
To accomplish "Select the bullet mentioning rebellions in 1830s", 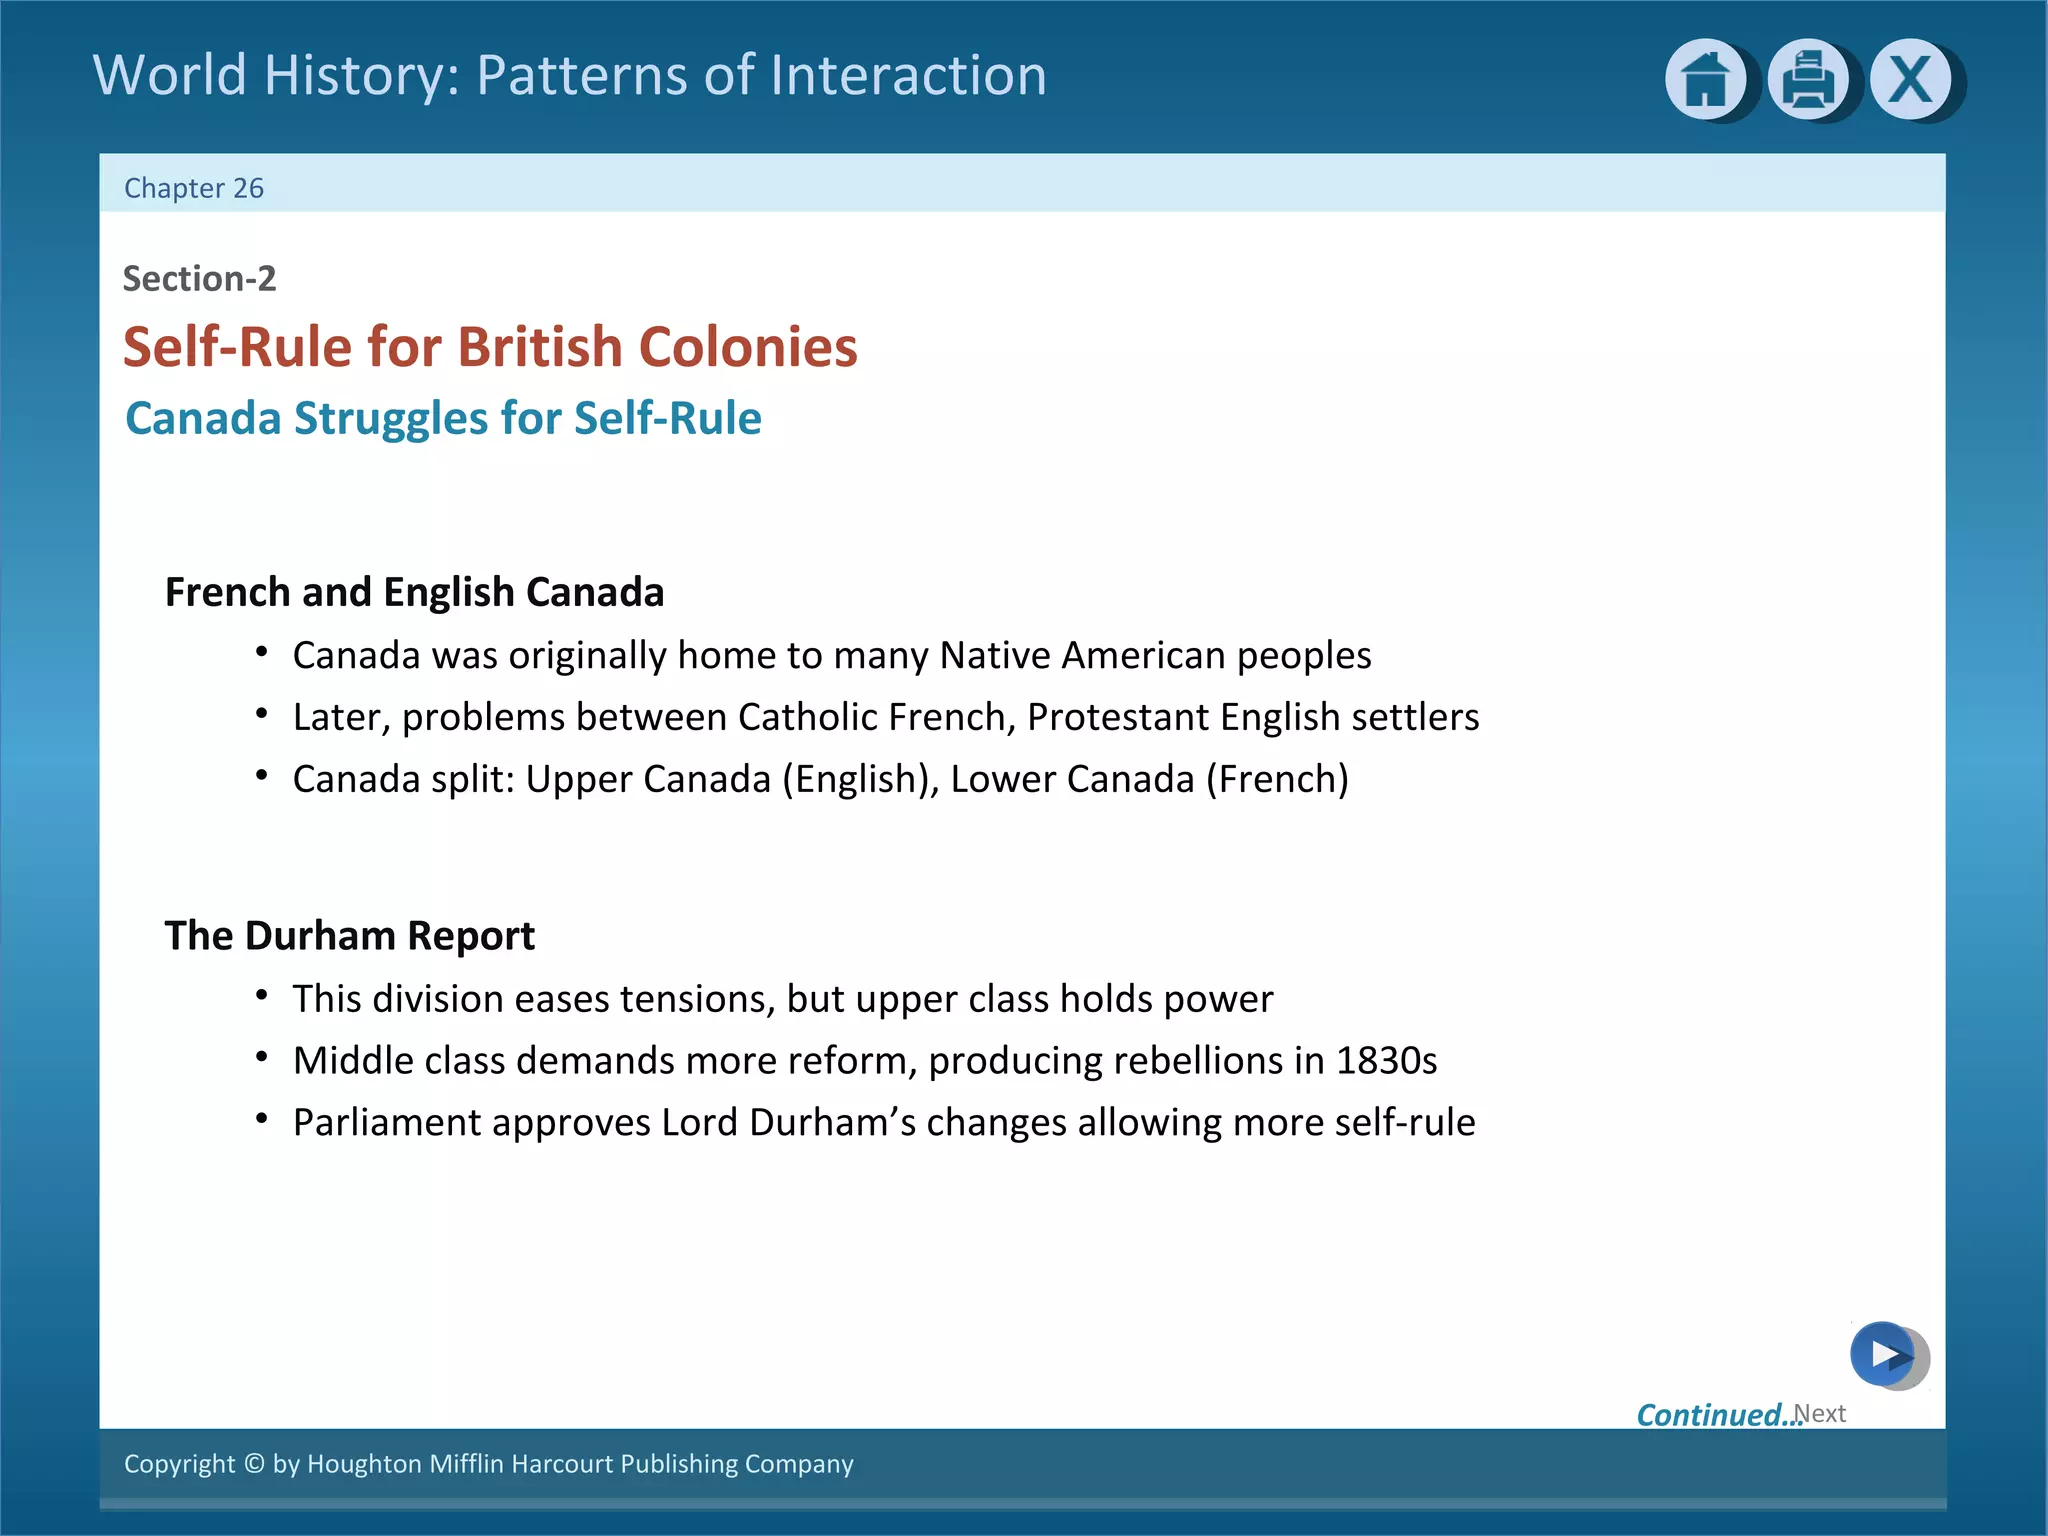I will pyautogui.click(x=864, y=1061).
